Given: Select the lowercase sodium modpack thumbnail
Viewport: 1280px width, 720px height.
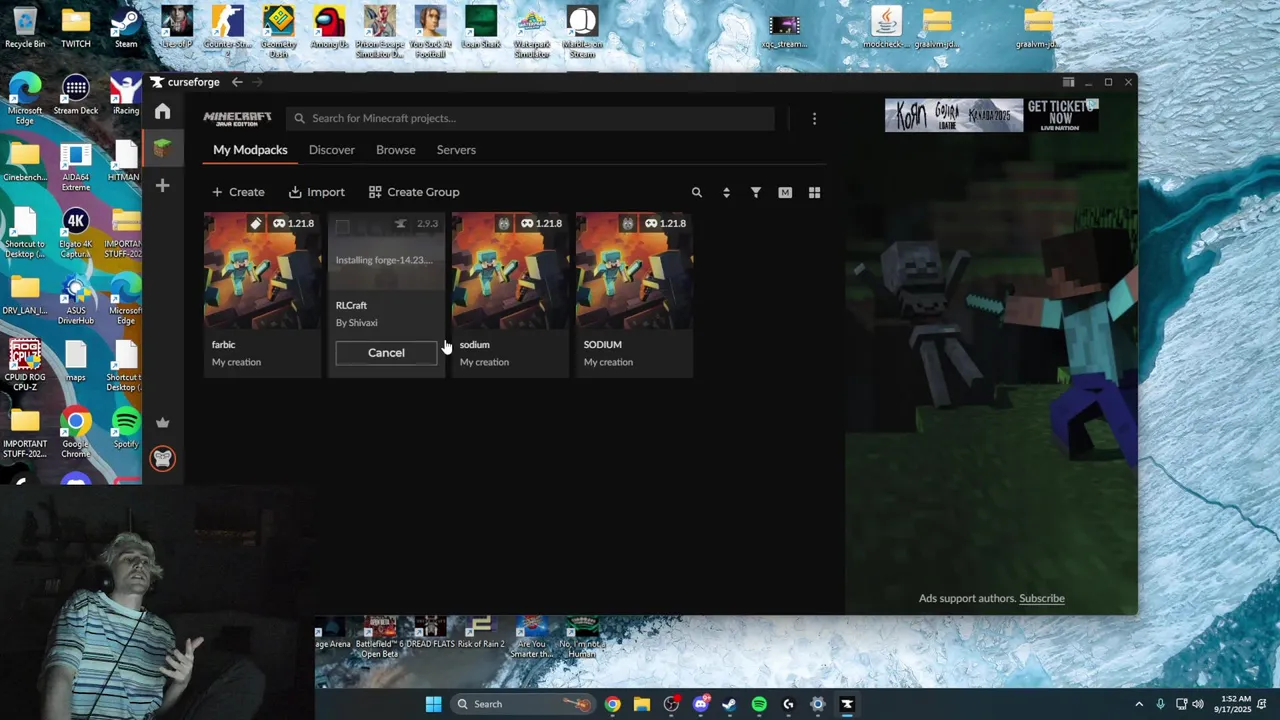Looking at the screenshot, I should (x=509, y=271).
